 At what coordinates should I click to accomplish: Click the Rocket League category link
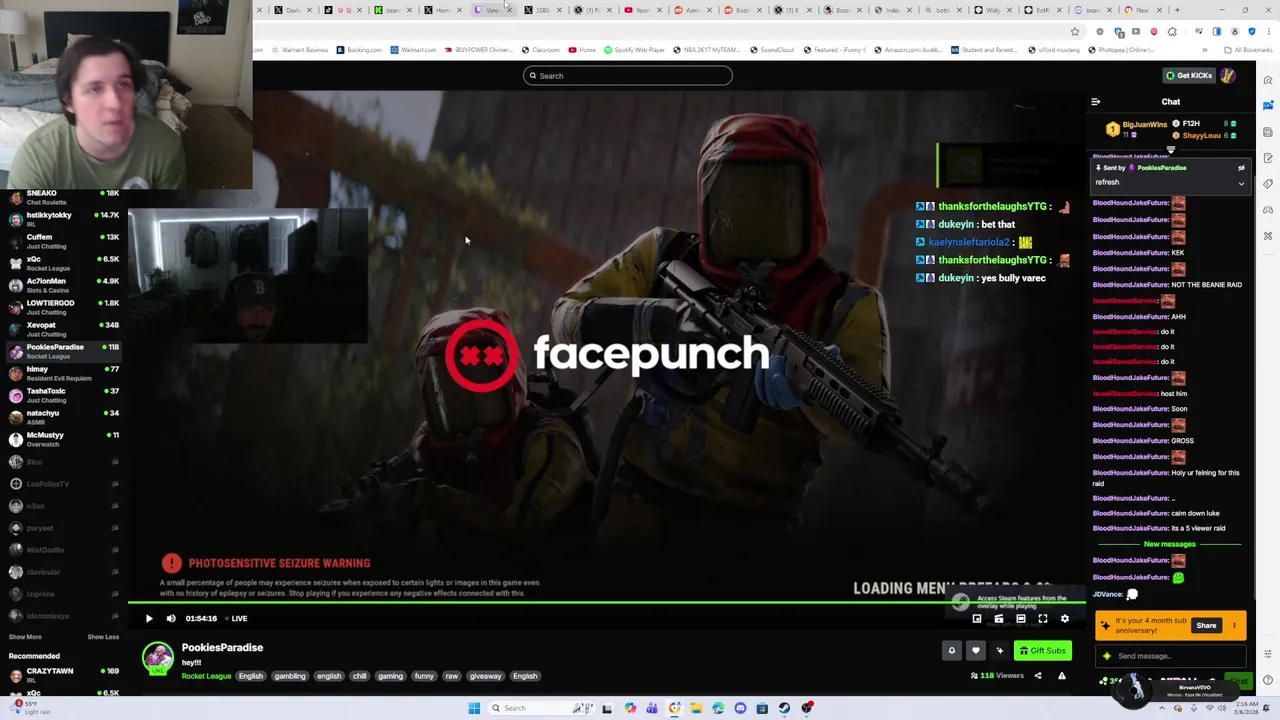coord(206,676)
